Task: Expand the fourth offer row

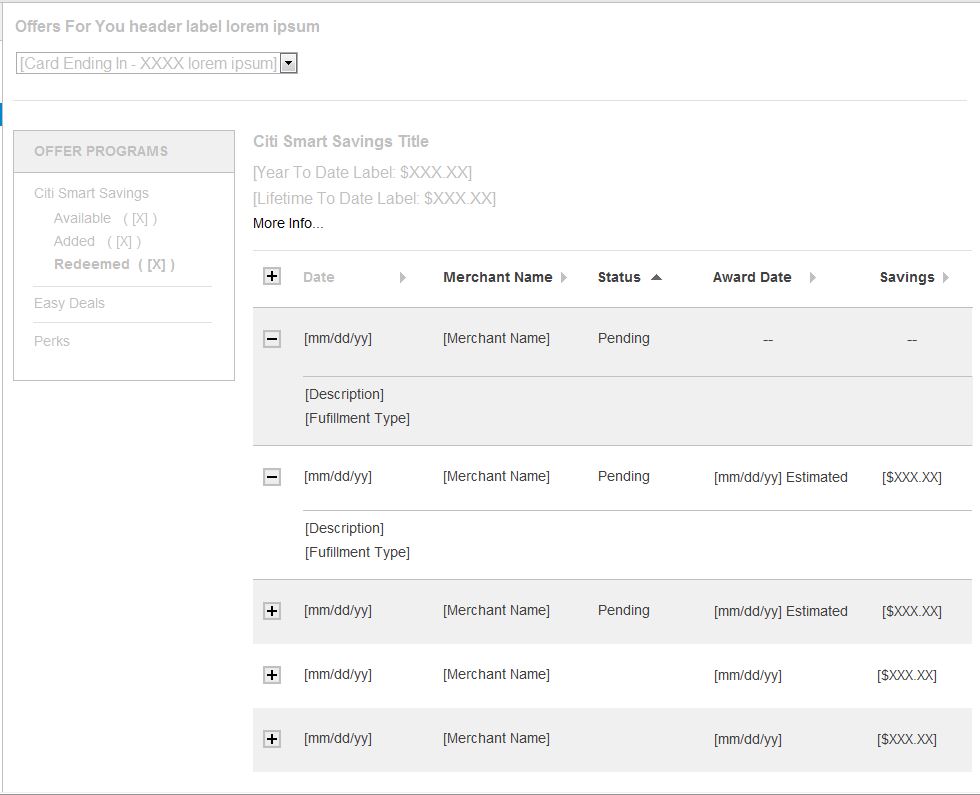Action: coord(272,675)
